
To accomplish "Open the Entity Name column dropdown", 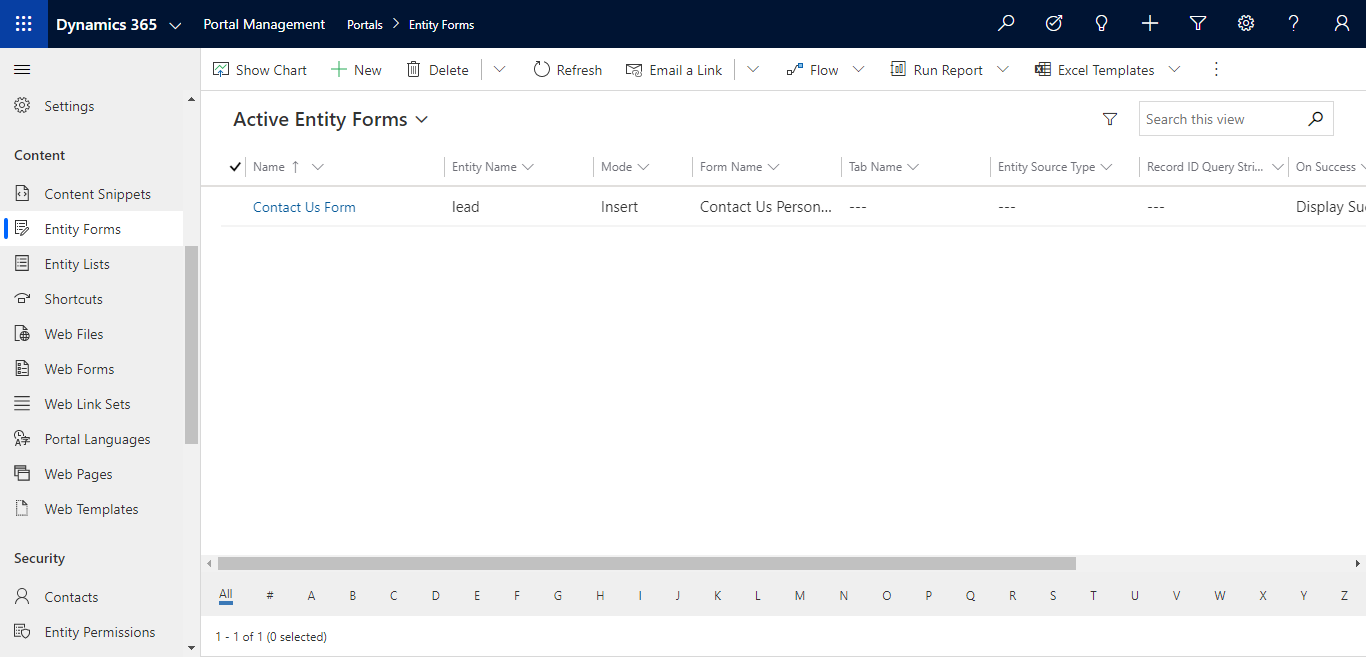I will [x=529, y=166].
